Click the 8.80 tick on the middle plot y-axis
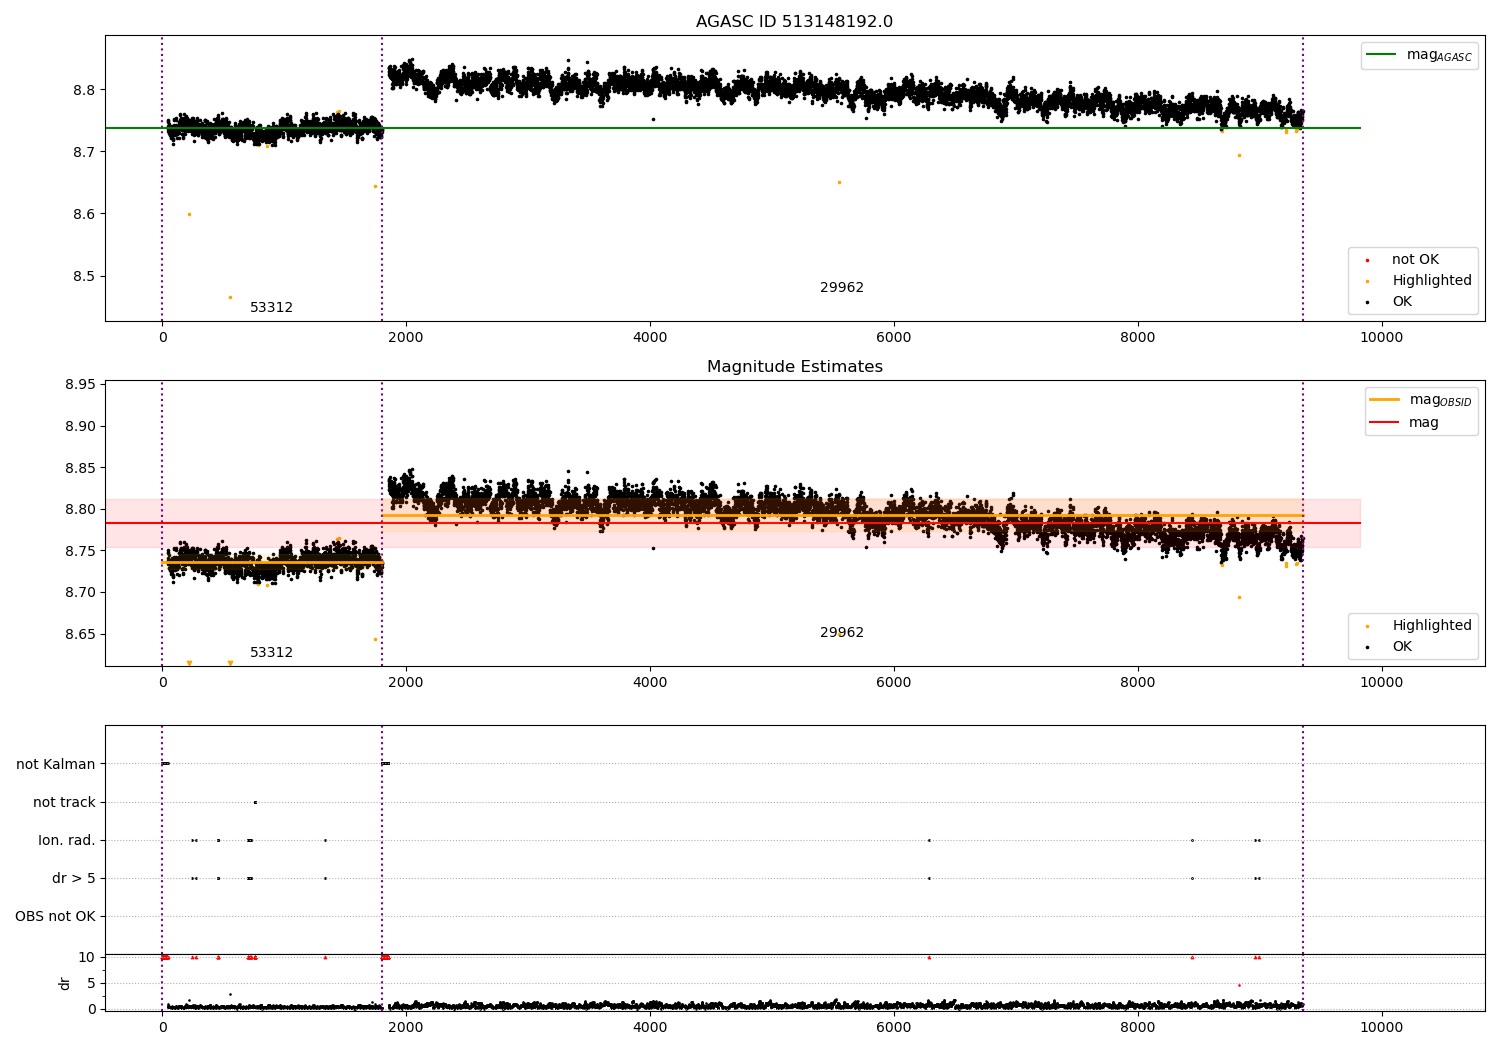Viewport: 1500px width, 1050px height. [x=80, y=510]
